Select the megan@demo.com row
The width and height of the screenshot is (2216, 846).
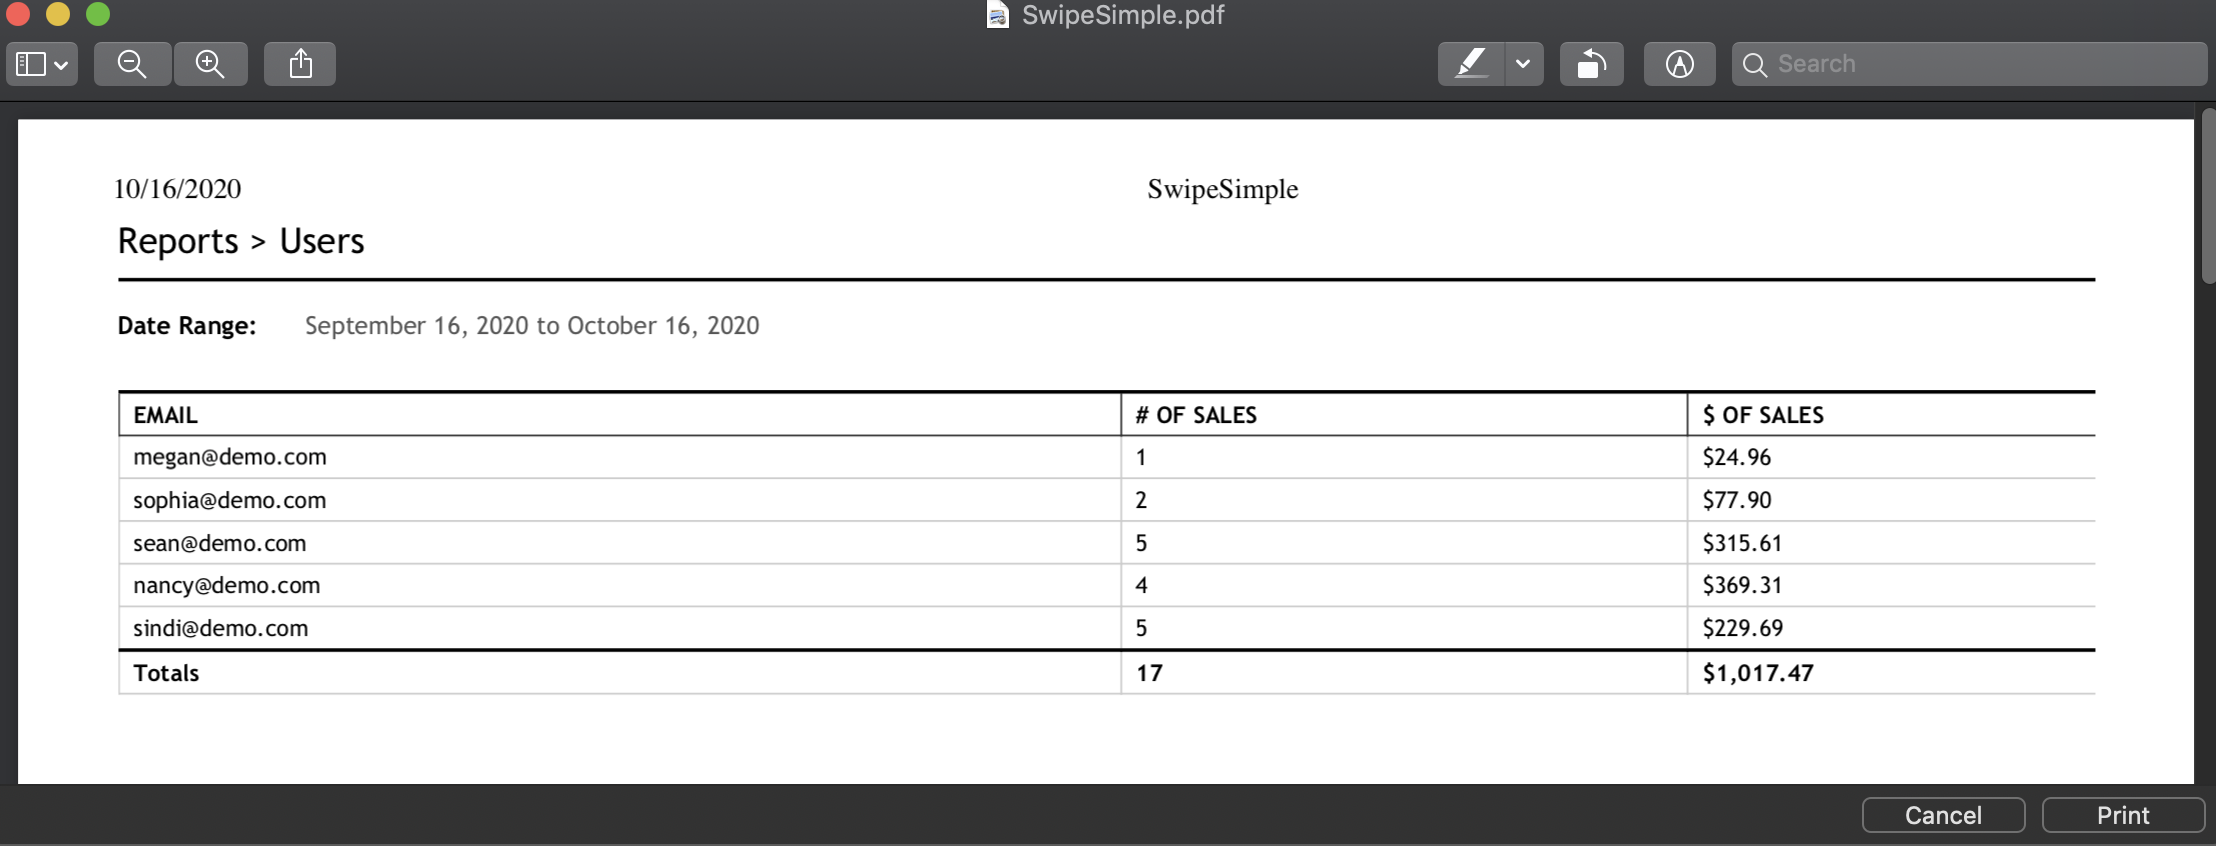point(1106,457)
